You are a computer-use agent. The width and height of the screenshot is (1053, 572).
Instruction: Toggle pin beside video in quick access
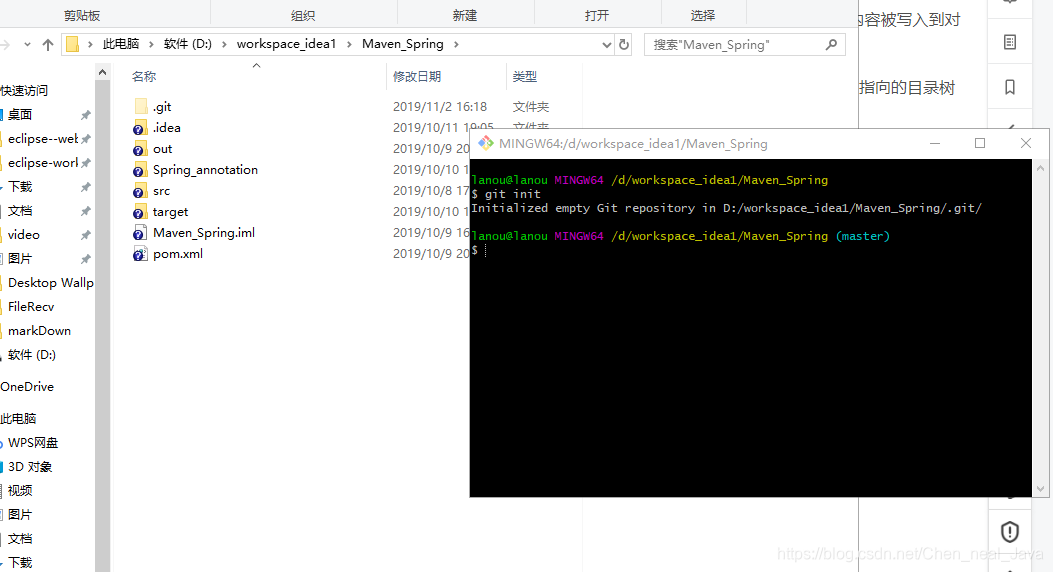(85, 235)
